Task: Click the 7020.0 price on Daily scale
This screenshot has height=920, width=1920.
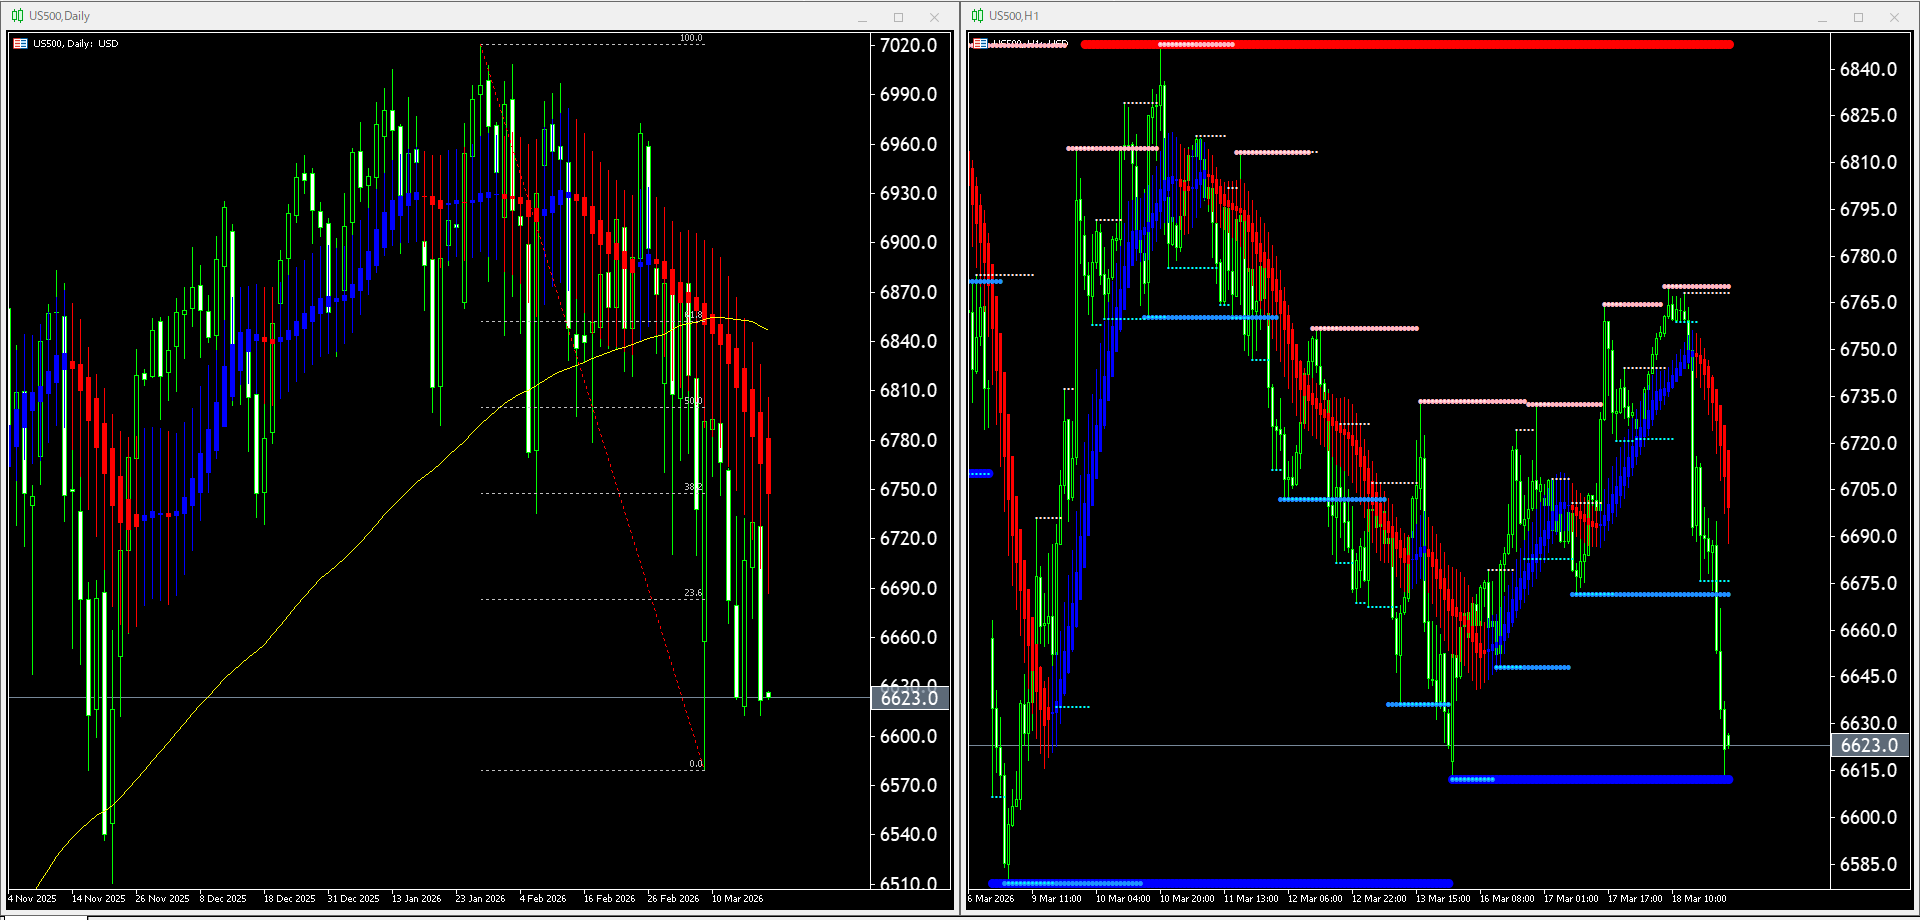Action: [x=908, y=45]
